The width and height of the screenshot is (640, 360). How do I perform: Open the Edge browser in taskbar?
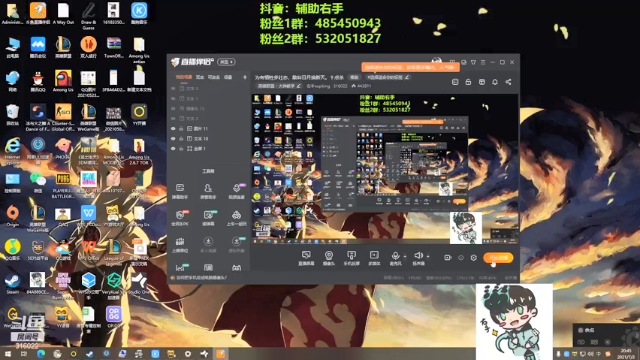tap(41, 354)
